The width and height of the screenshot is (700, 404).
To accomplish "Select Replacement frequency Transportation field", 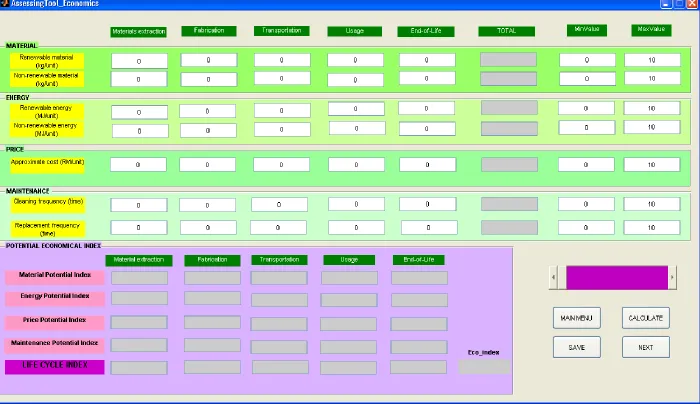I will click(x=278, y=227).
